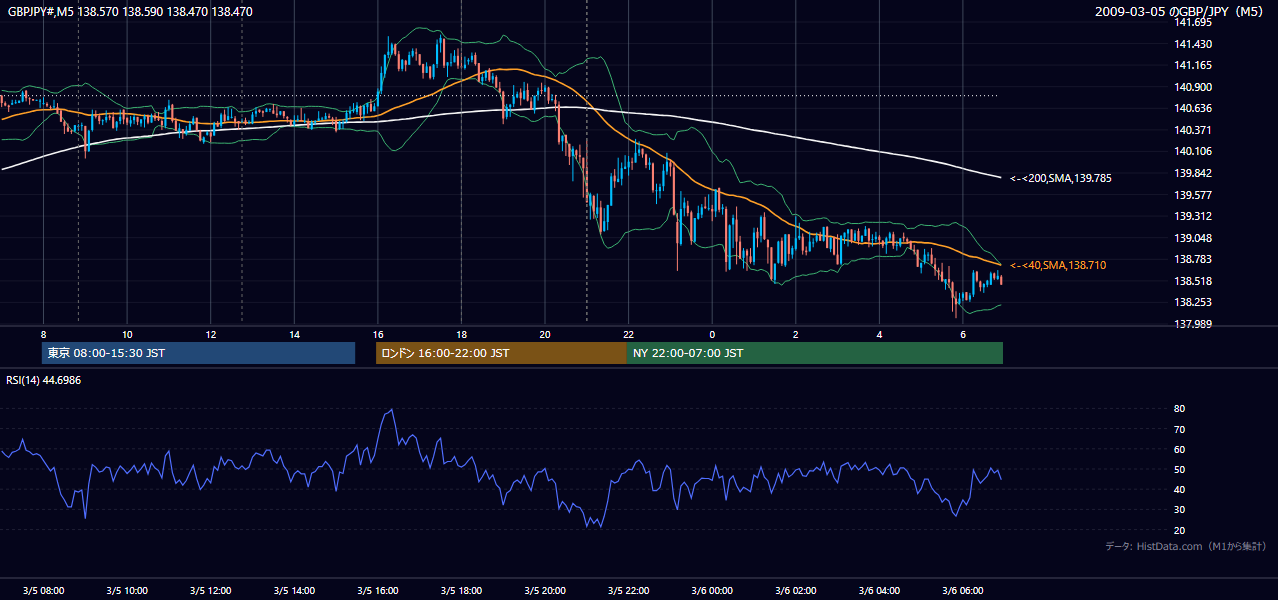Click the 3/6 02:00 date label
The width and height of the screenshot is (1278, 600).
[x=795, y=591]
